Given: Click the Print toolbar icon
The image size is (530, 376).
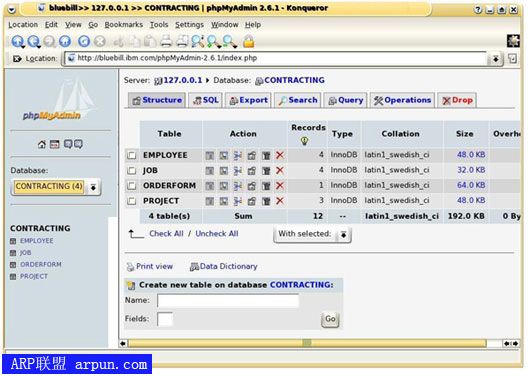Looking at the screenshot, I should [x=166, y=41].
